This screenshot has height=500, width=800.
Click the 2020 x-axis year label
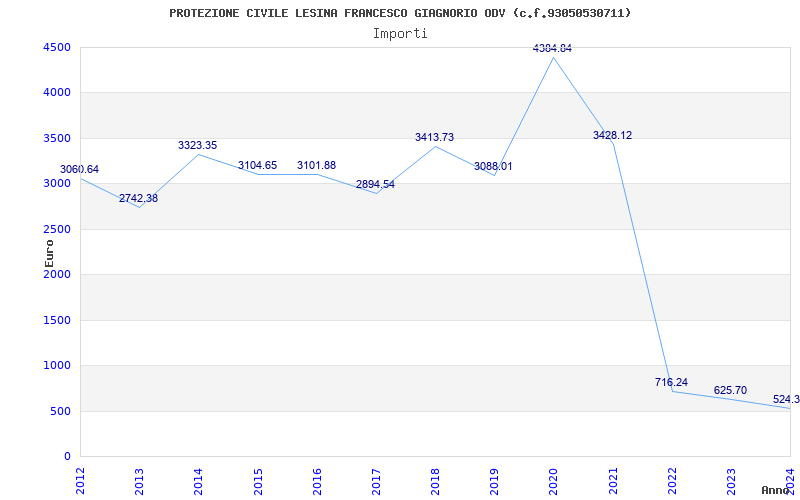click(x=554, y=481)
